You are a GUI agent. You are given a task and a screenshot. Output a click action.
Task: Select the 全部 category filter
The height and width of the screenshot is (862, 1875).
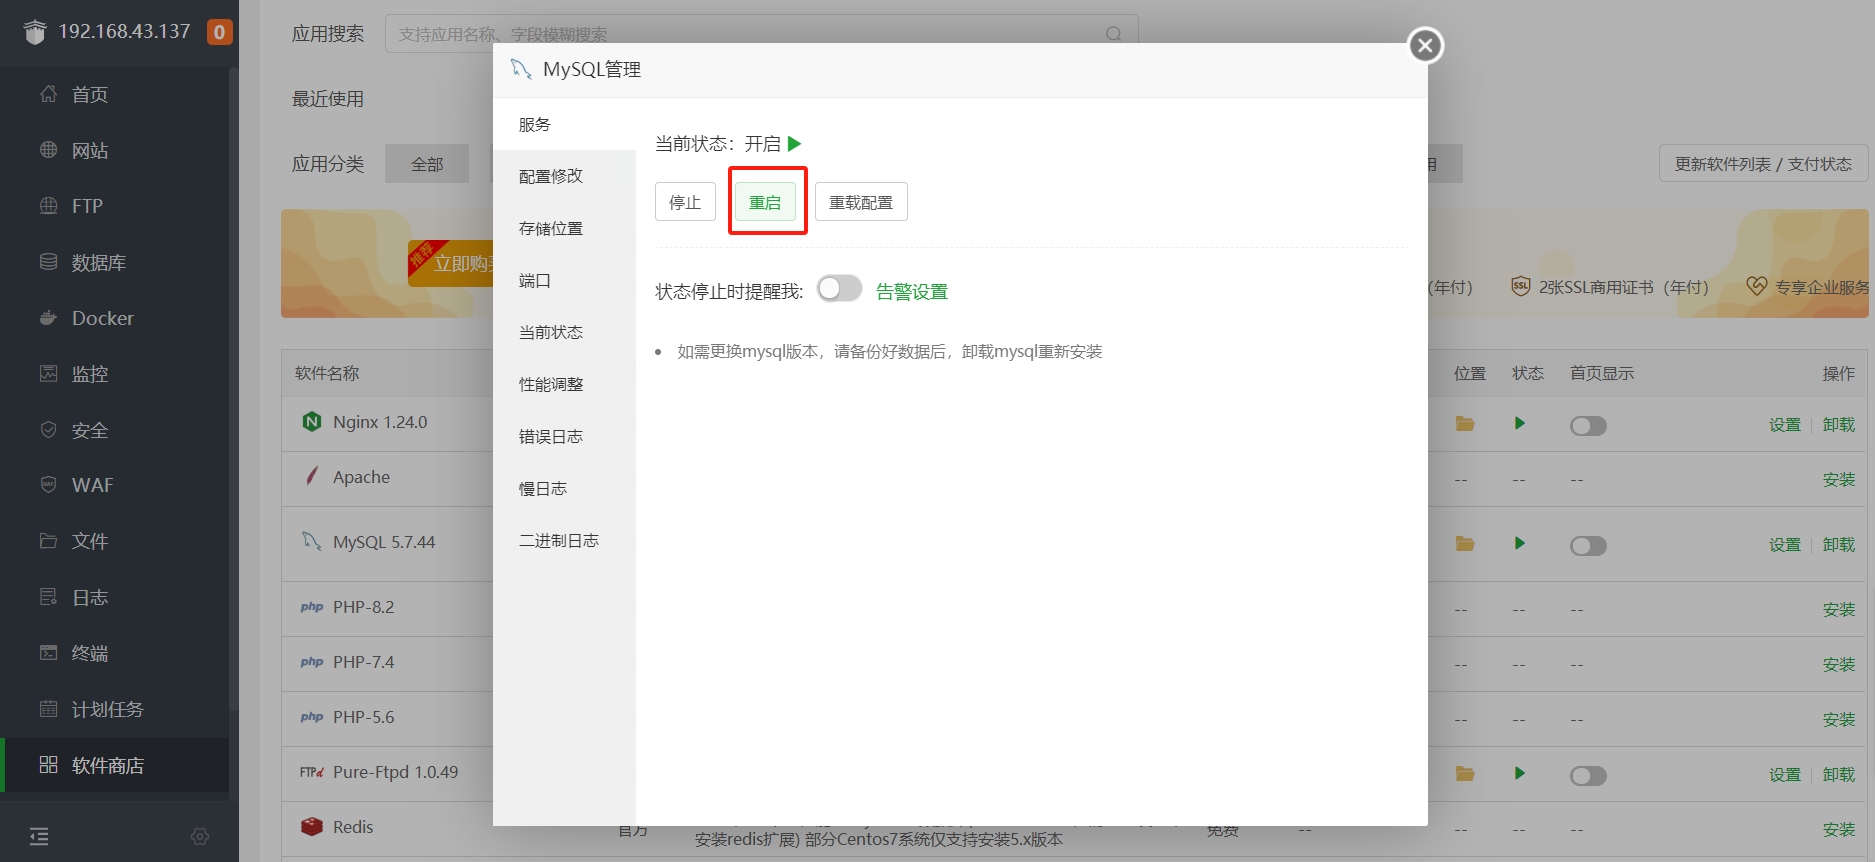coord(427,164)
